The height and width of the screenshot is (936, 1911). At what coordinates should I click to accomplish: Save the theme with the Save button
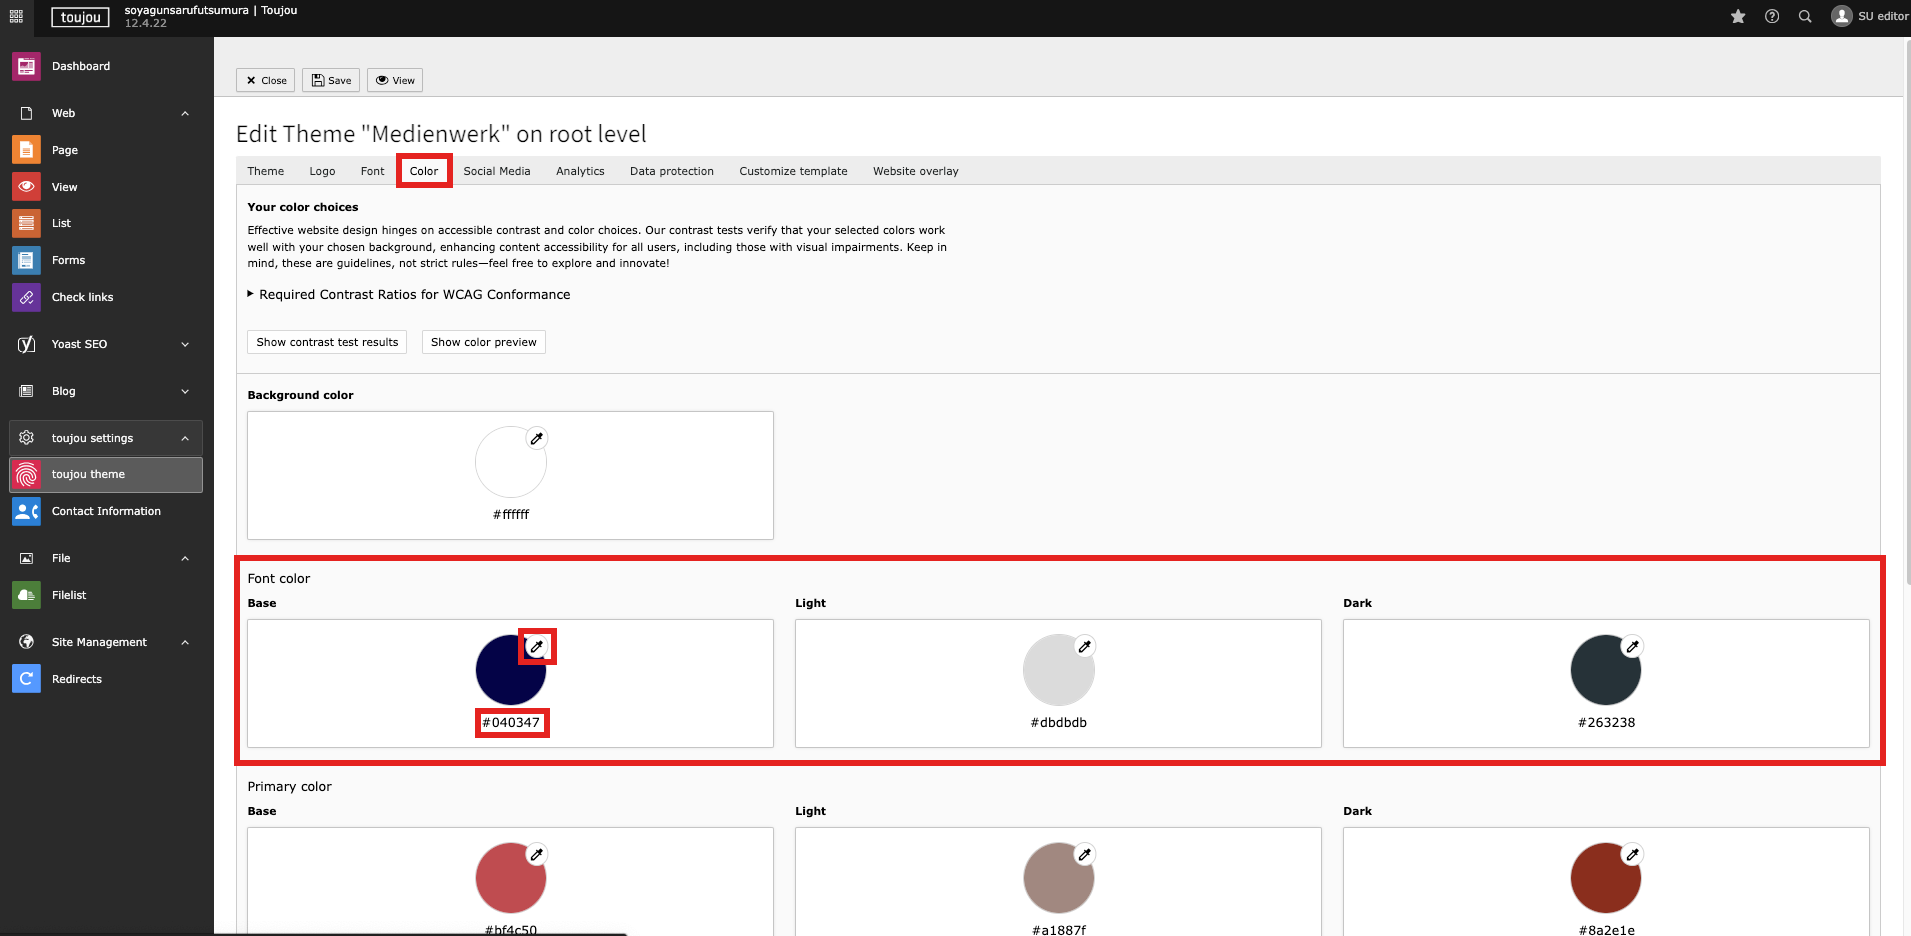331,80
